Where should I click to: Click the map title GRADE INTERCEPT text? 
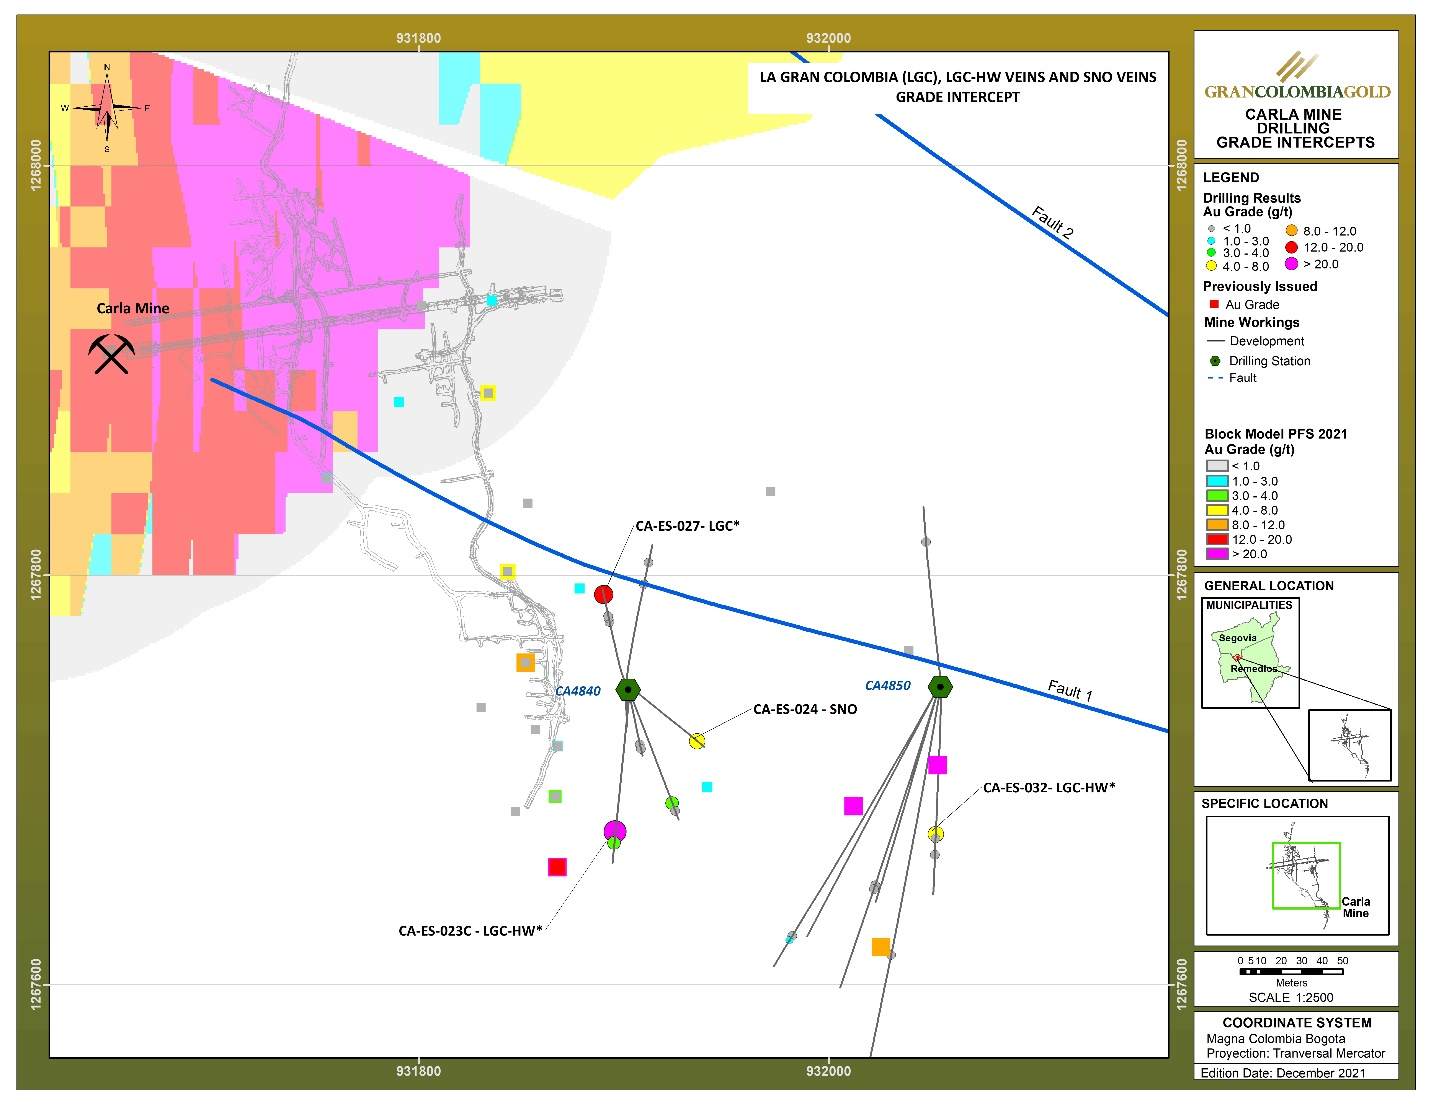point(958,97)
